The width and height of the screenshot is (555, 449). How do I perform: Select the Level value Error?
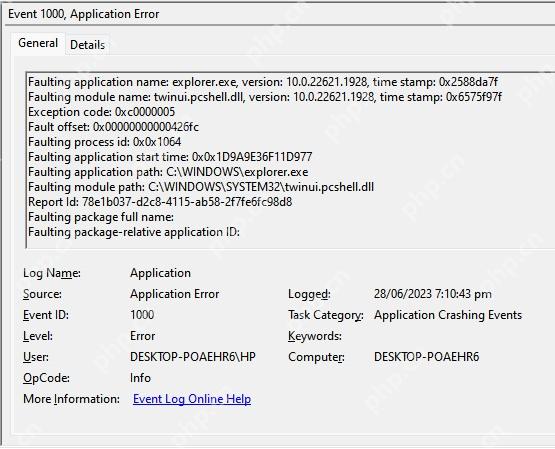point(142,336)
